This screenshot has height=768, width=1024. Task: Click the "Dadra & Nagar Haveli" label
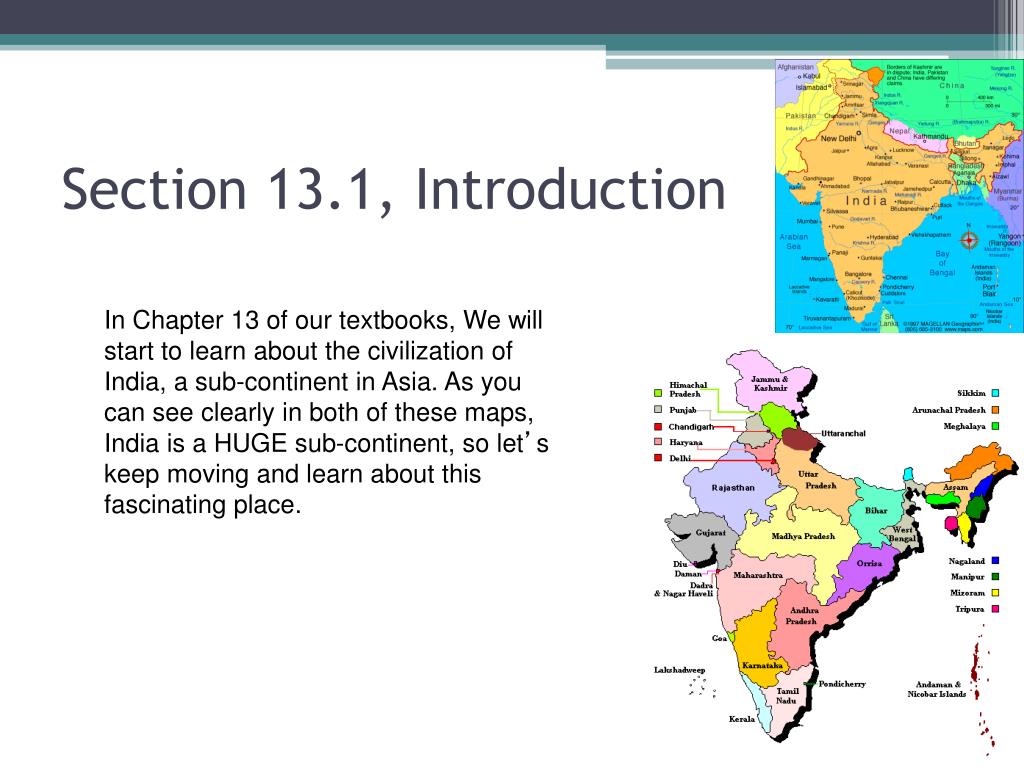pyautogui.click(x=684, y=590)
